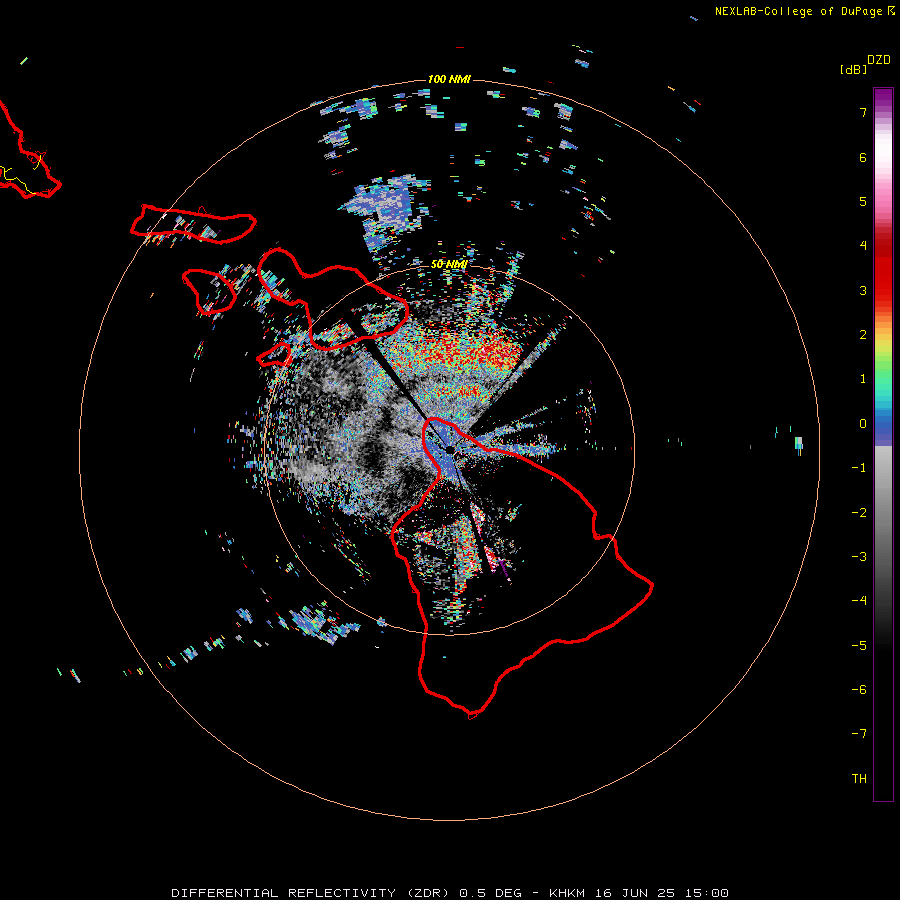The width and height of the screenshot is (900, 900).
Task: Click the 1 value on the color scale
Action: [863, 379]
